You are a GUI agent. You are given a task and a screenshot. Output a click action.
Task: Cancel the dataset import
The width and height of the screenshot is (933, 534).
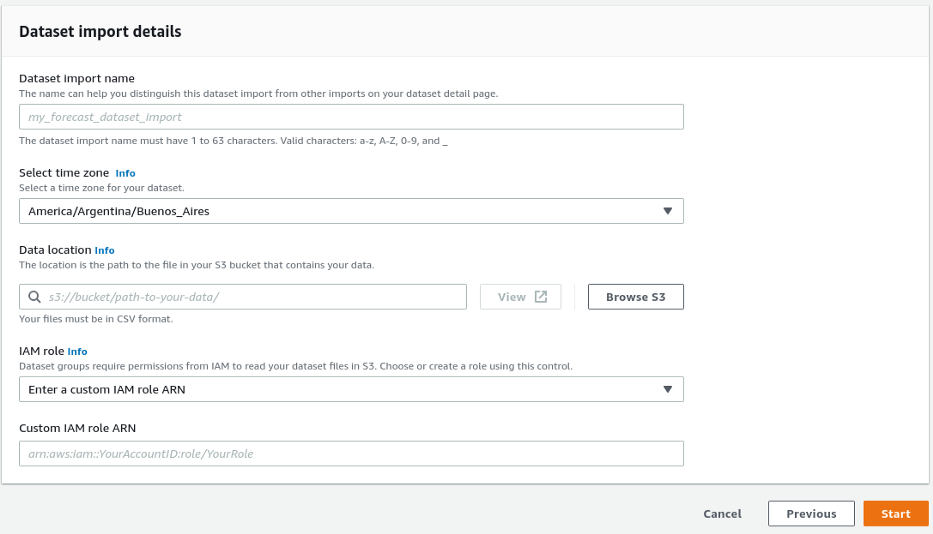point(722,514)
